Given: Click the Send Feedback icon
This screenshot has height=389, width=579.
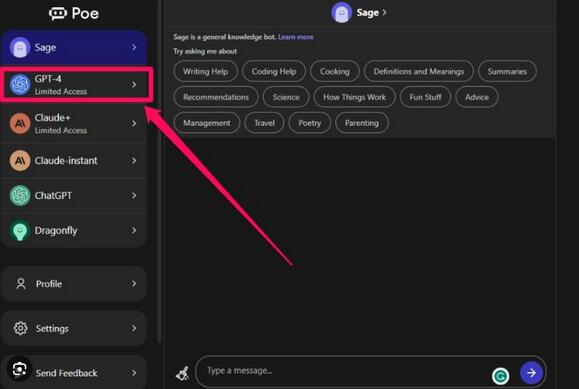Looking at the screenshot, I should pyautogui.click(x=19, y=369).
